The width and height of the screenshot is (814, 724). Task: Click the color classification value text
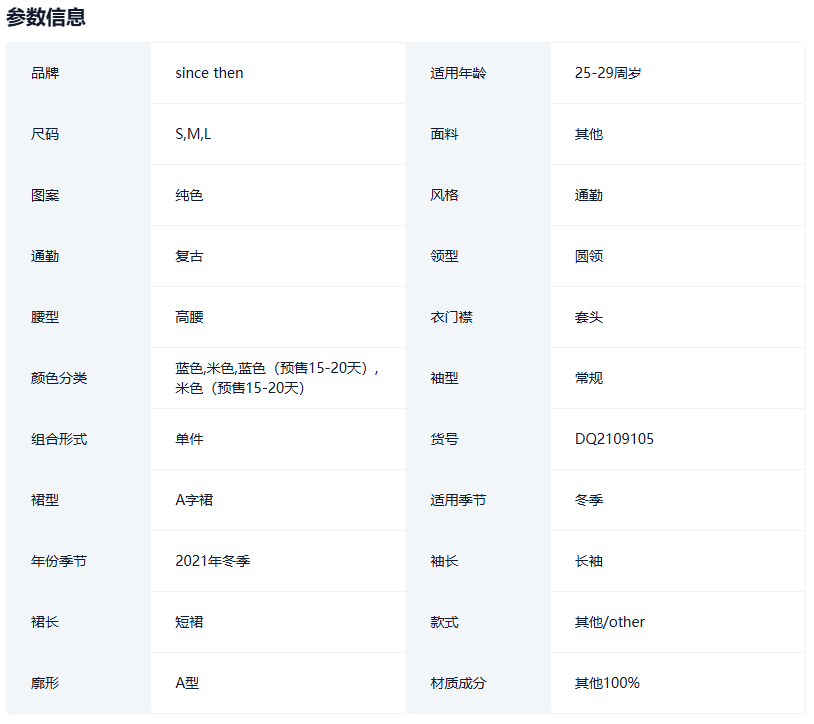click(x=276, y=378)
